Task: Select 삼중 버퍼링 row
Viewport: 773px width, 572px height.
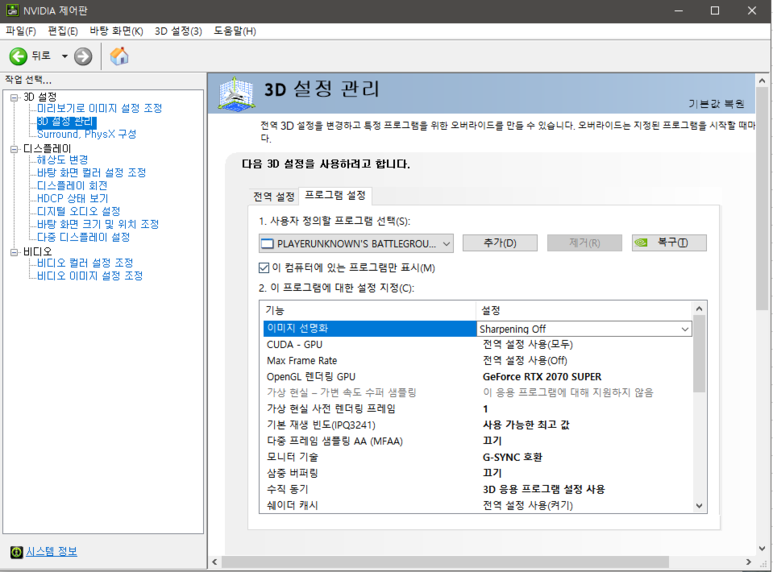Action: 478,473
